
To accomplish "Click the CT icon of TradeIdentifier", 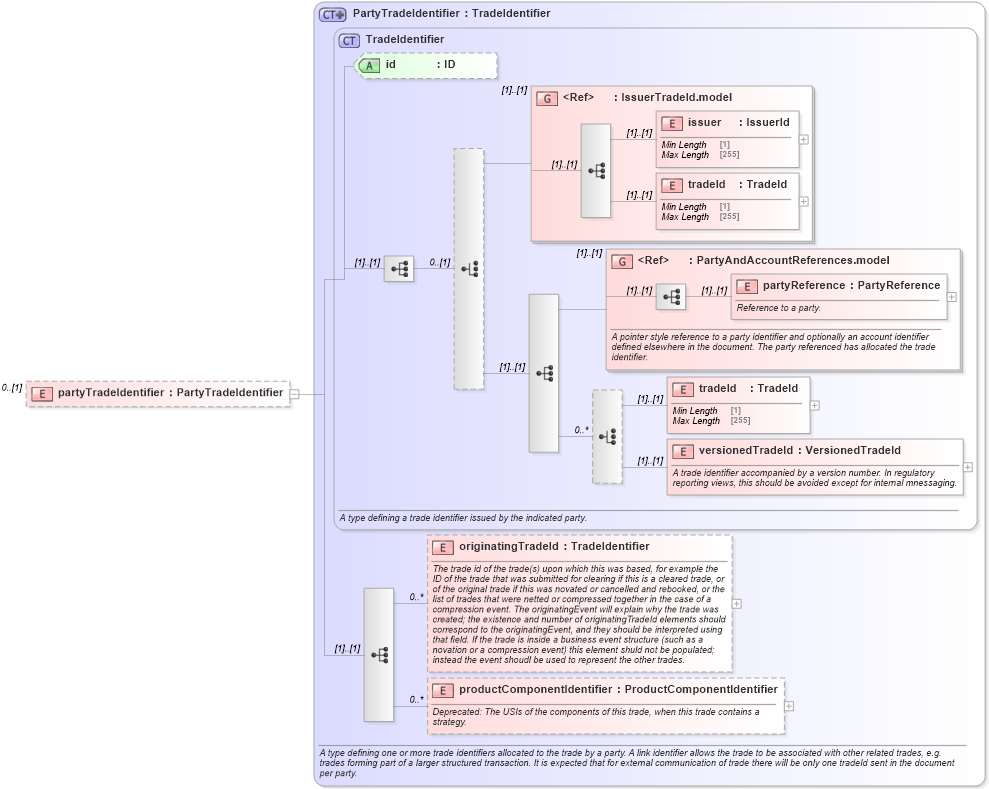I will pos(349,40).
